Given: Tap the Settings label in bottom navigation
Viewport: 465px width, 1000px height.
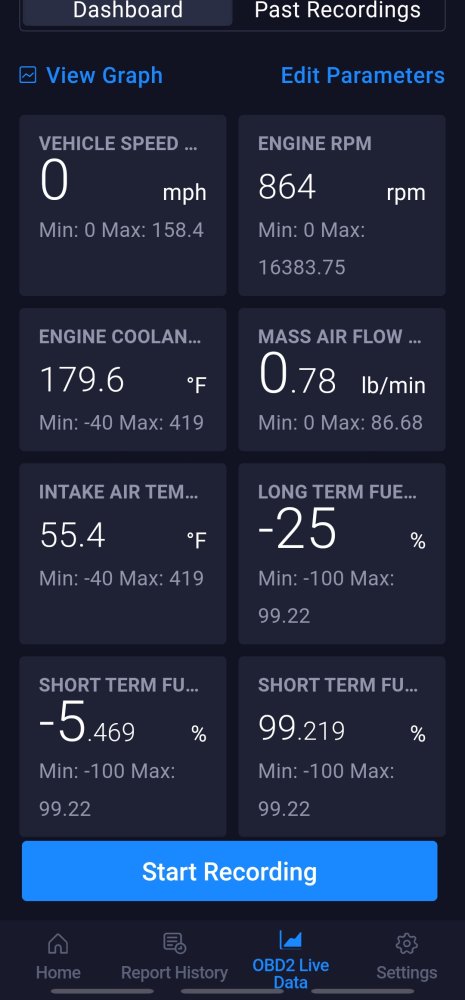Looking at the screenshot, I should (x=406, y=973).
